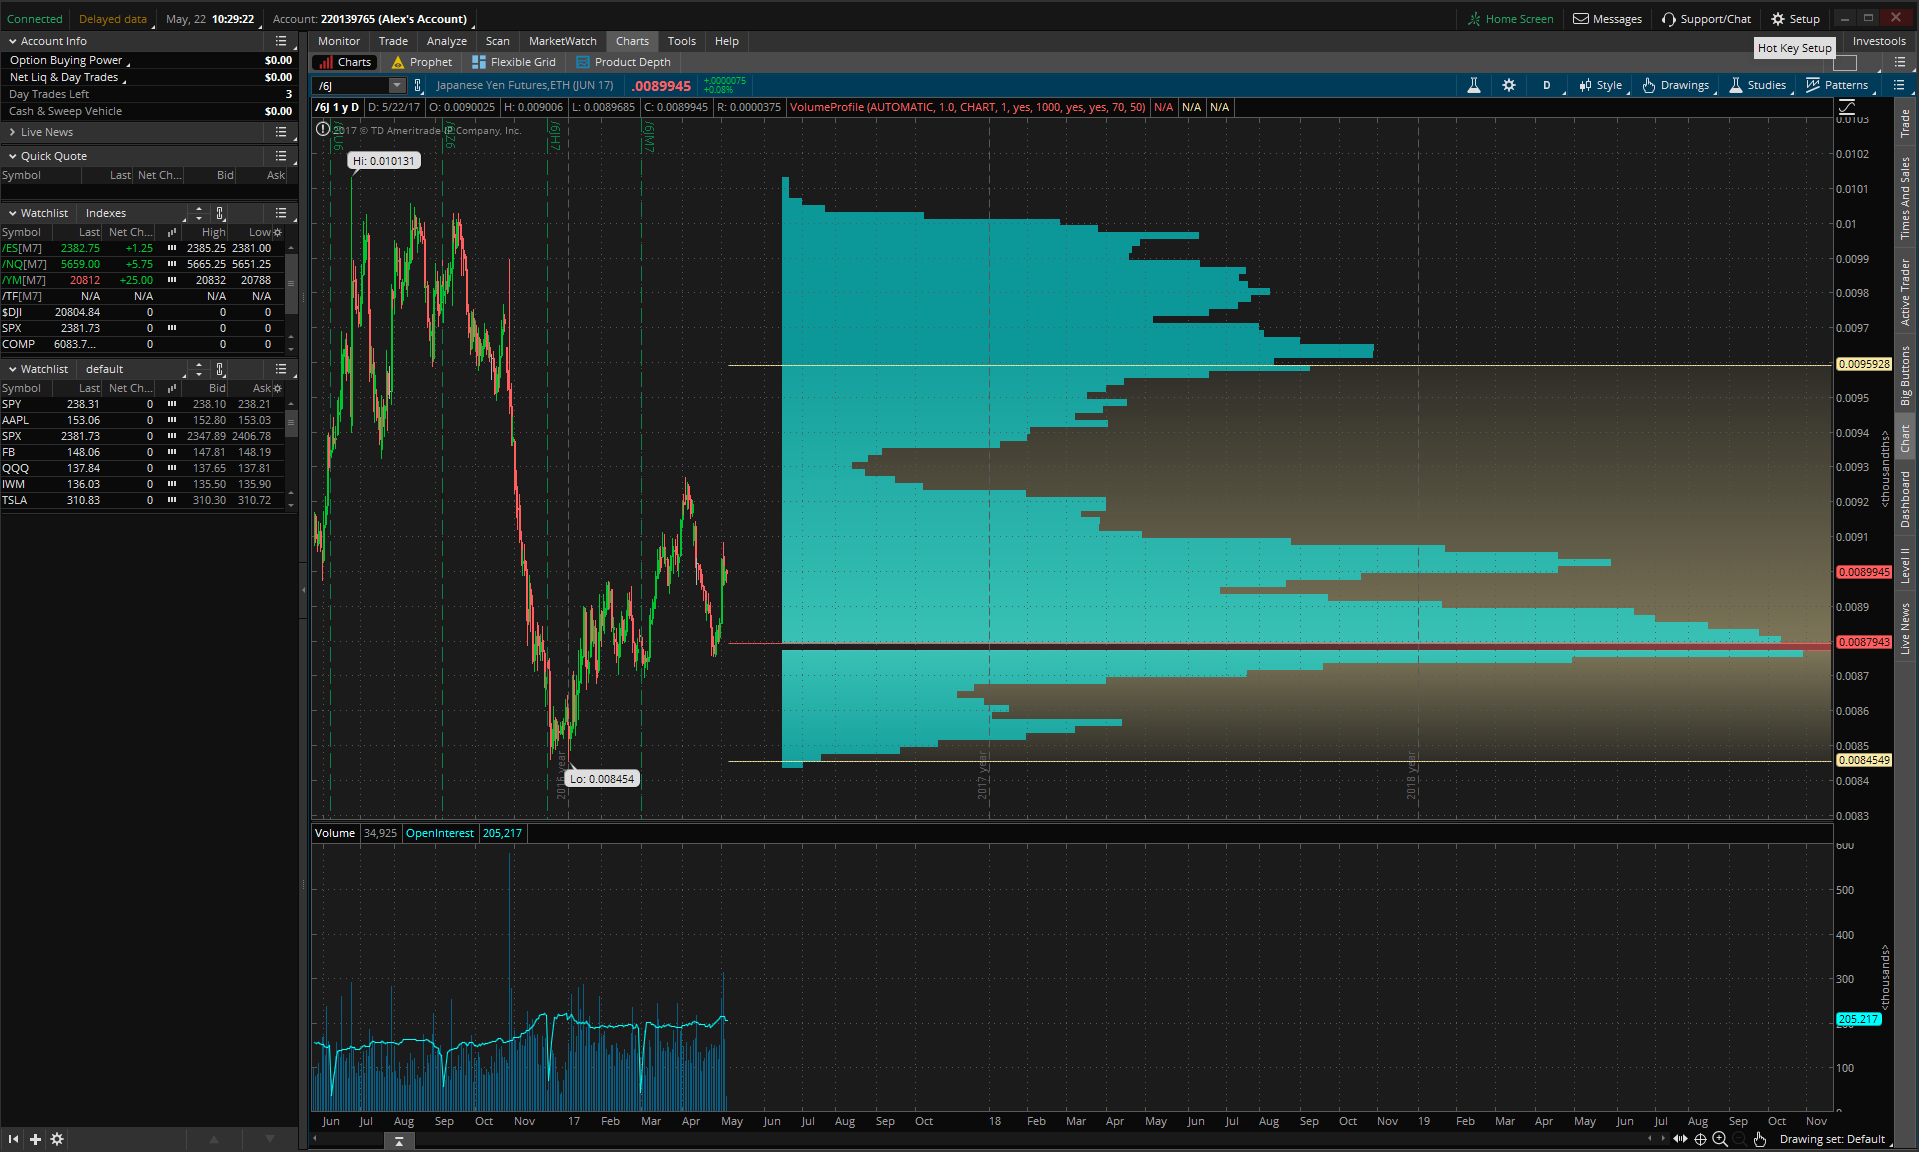Open the Messages envelope
The width and height of the screenshot is (1919, 1152).
(x=1607, y=19)
